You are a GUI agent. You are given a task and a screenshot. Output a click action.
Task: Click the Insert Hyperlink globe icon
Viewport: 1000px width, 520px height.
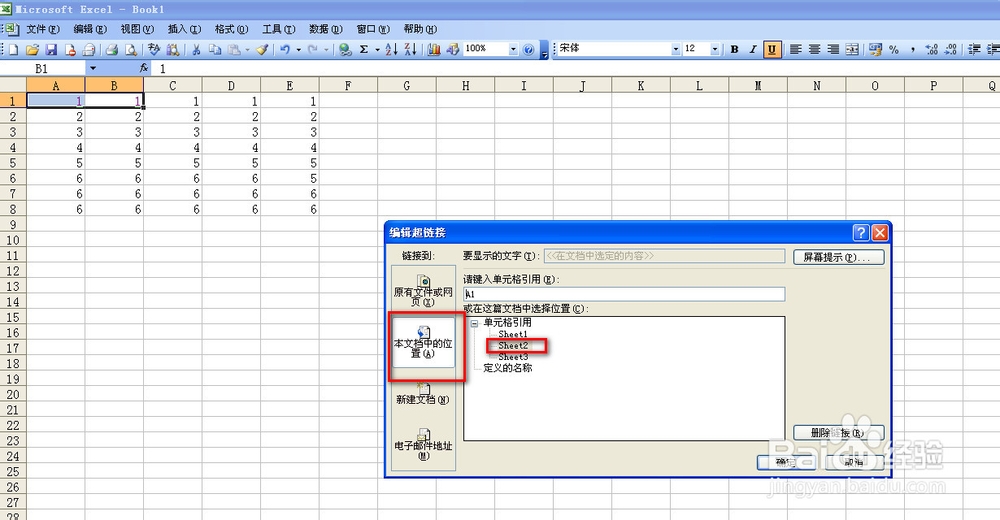point(345,49)
